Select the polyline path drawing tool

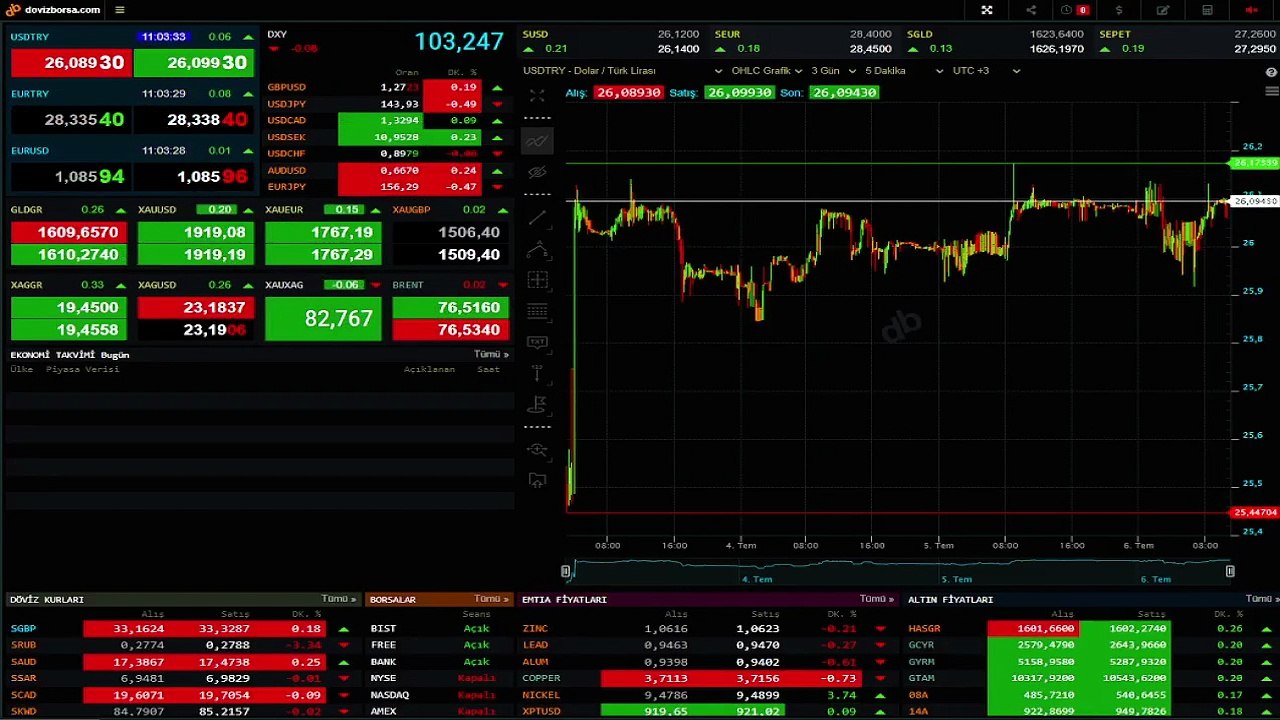537,248
